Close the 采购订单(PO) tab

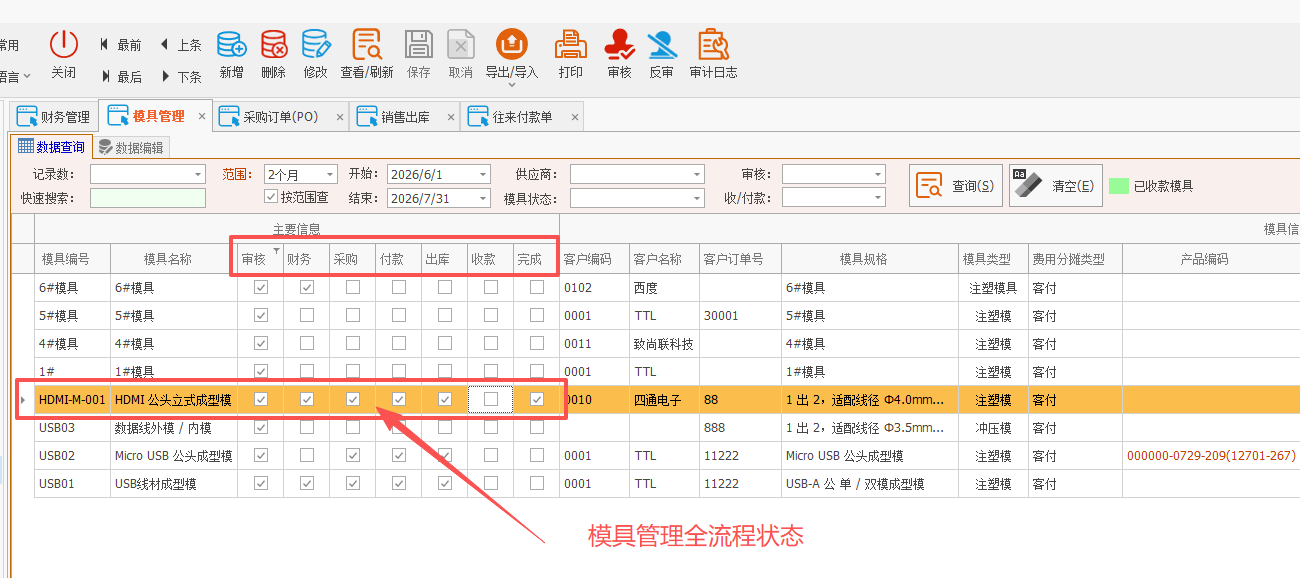click(x=339, y=117)
